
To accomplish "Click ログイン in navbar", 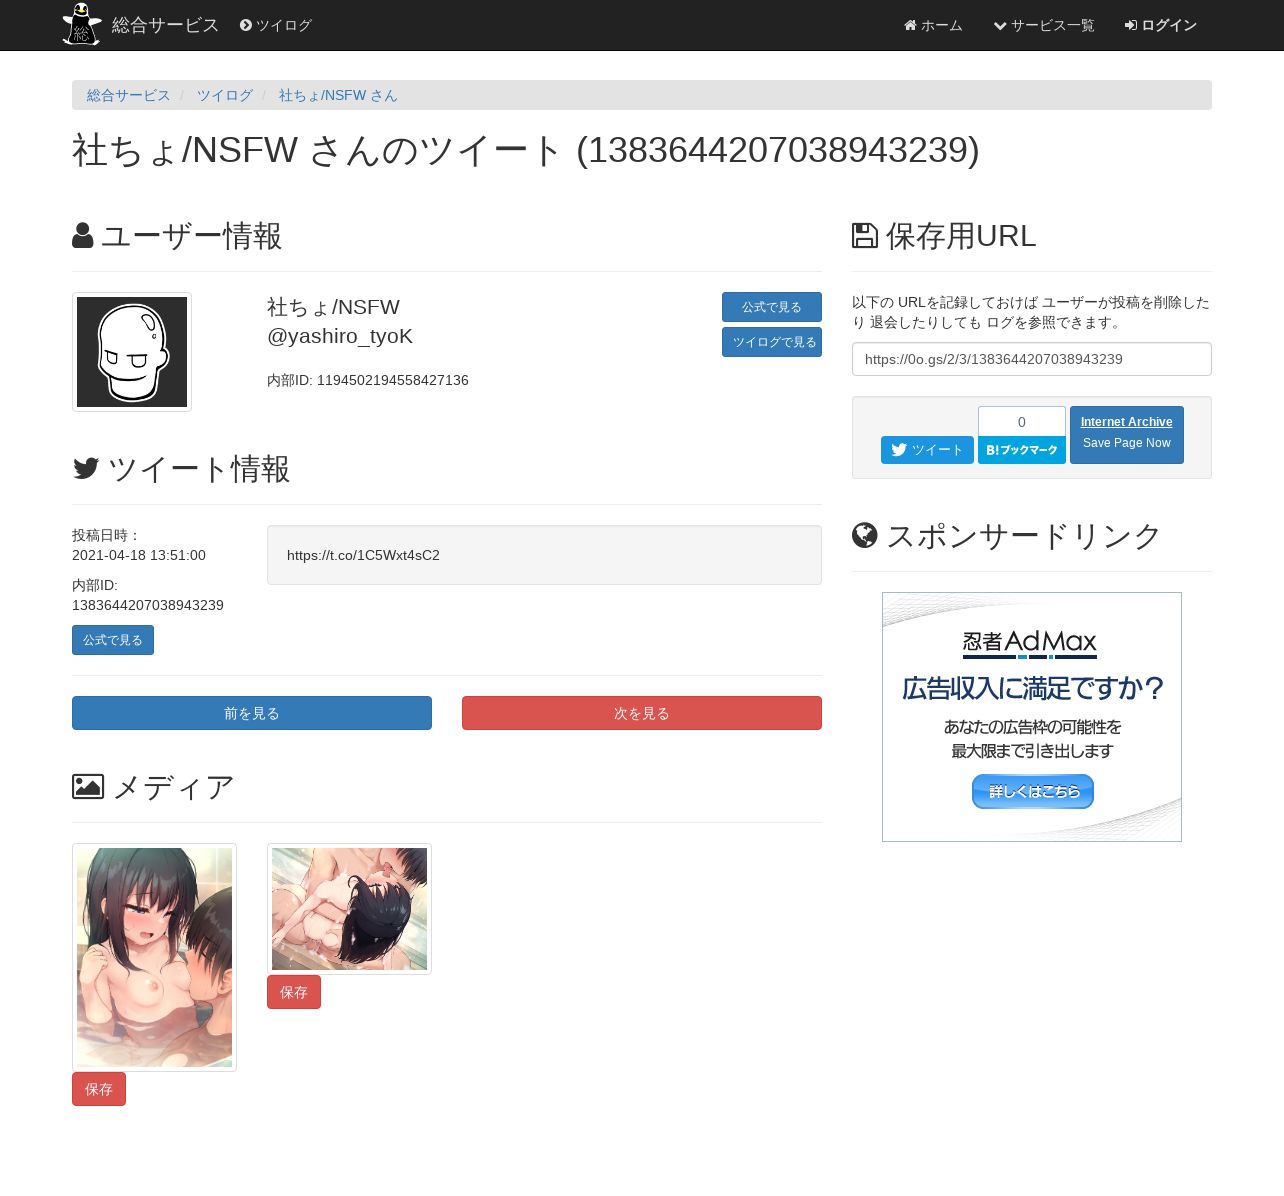I will [x=1160, y=25].
